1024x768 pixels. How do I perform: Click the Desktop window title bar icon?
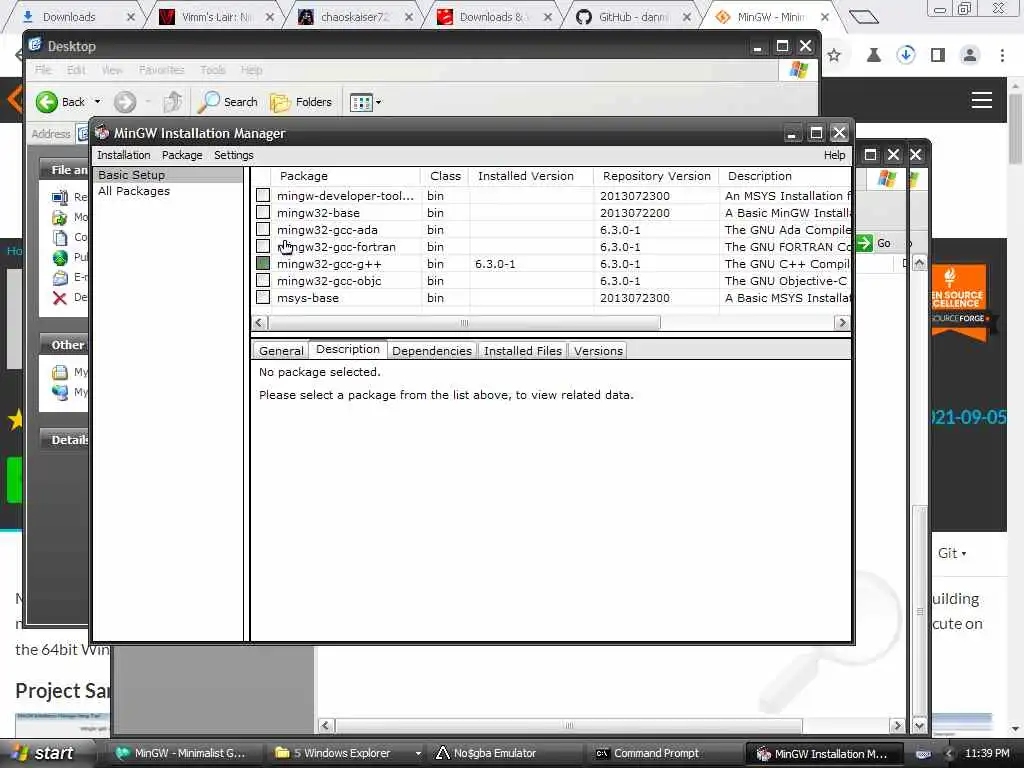tap(35, 46)
